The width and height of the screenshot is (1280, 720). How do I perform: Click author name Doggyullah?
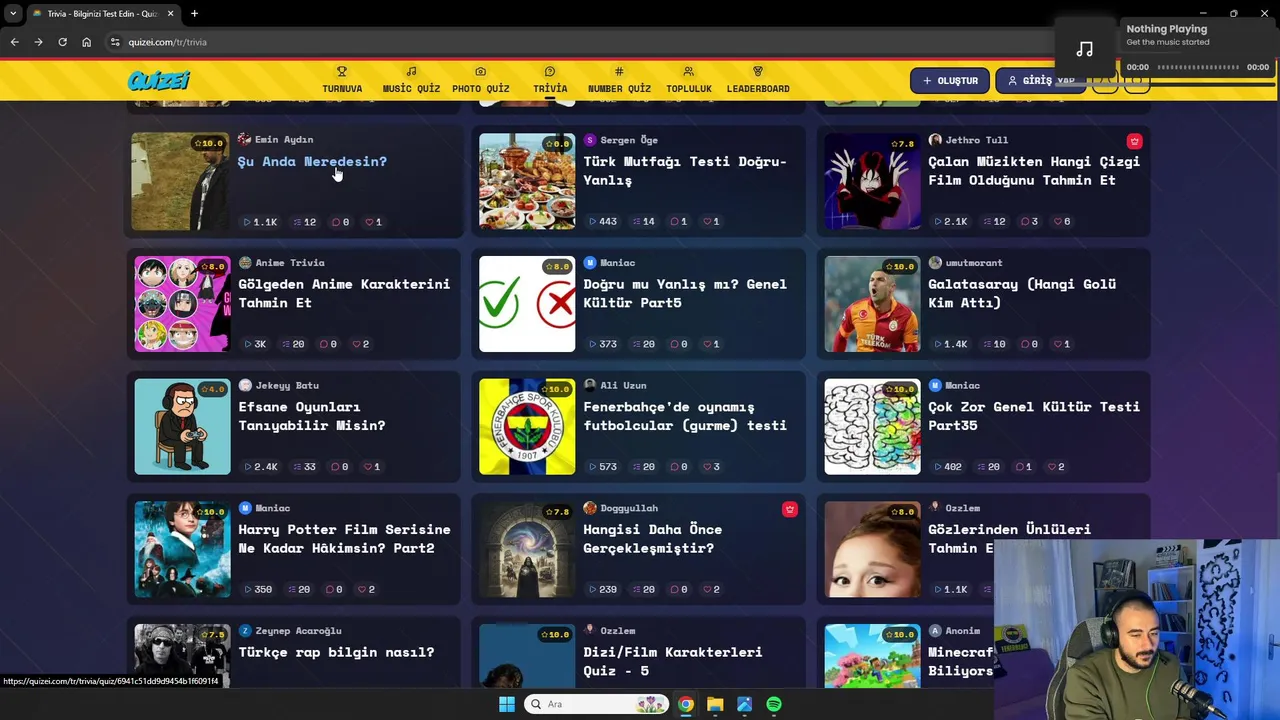click(629, 508)
